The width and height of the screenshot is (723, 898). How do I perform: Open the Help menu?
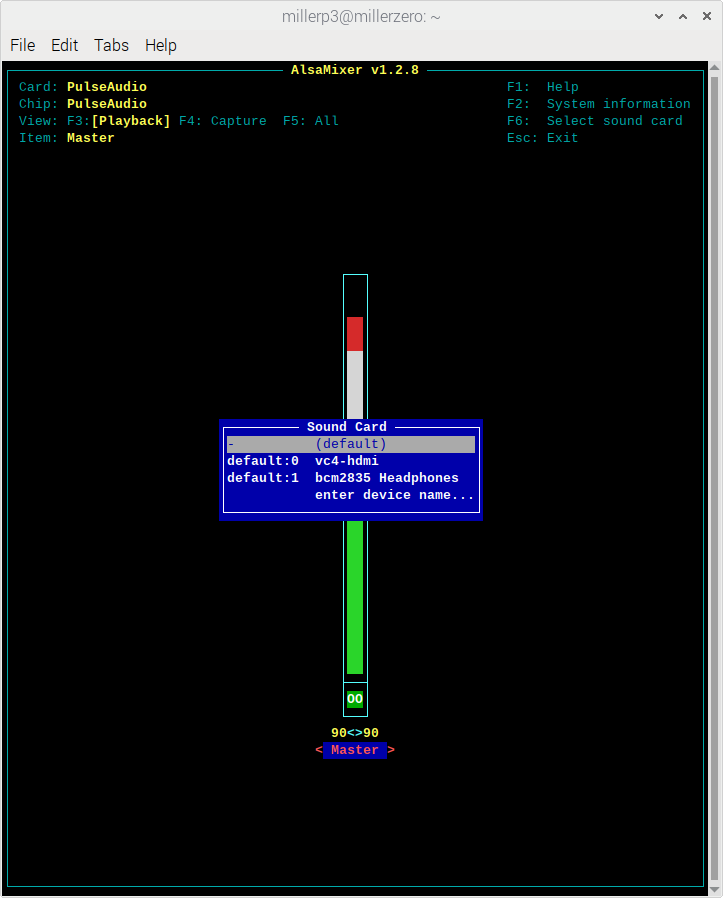click(160, 45)
